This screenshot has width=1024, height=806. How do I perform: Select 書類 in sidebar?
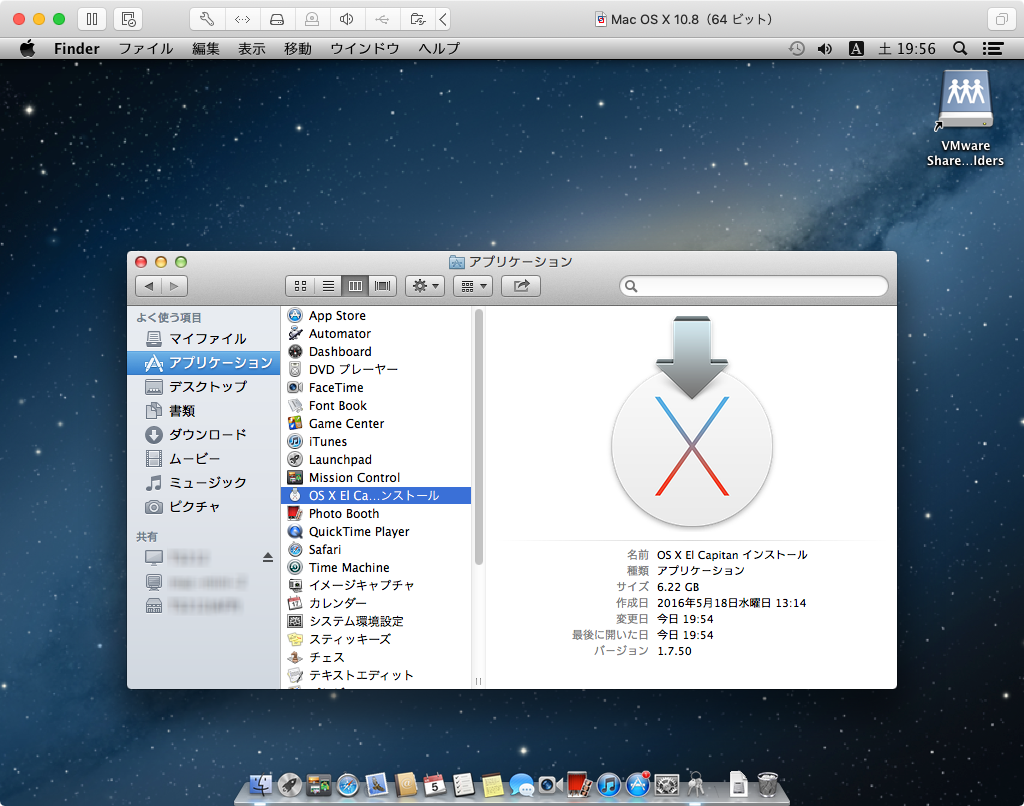click(x=204, y=411)
